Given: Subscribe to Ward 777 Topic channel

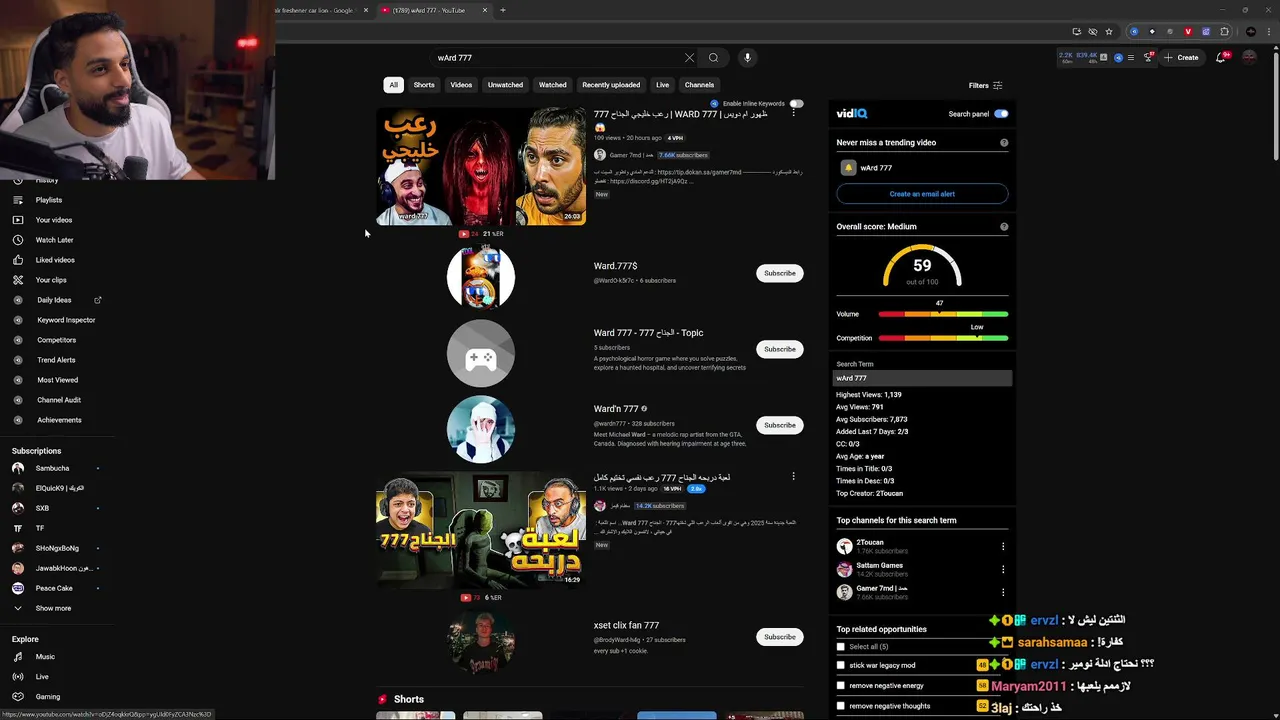Looking at the screenshot, I should coord(780,349).
